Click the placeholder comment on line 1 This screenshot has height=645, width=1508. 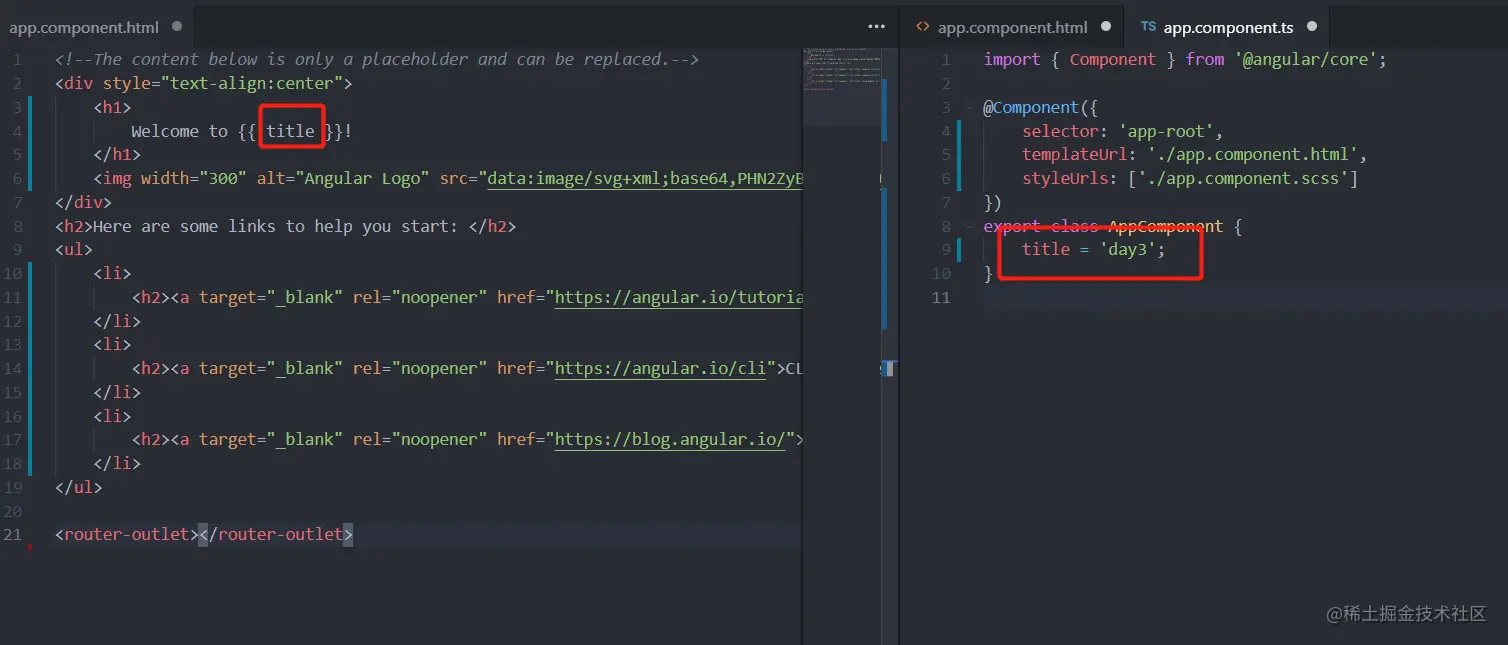377,60
